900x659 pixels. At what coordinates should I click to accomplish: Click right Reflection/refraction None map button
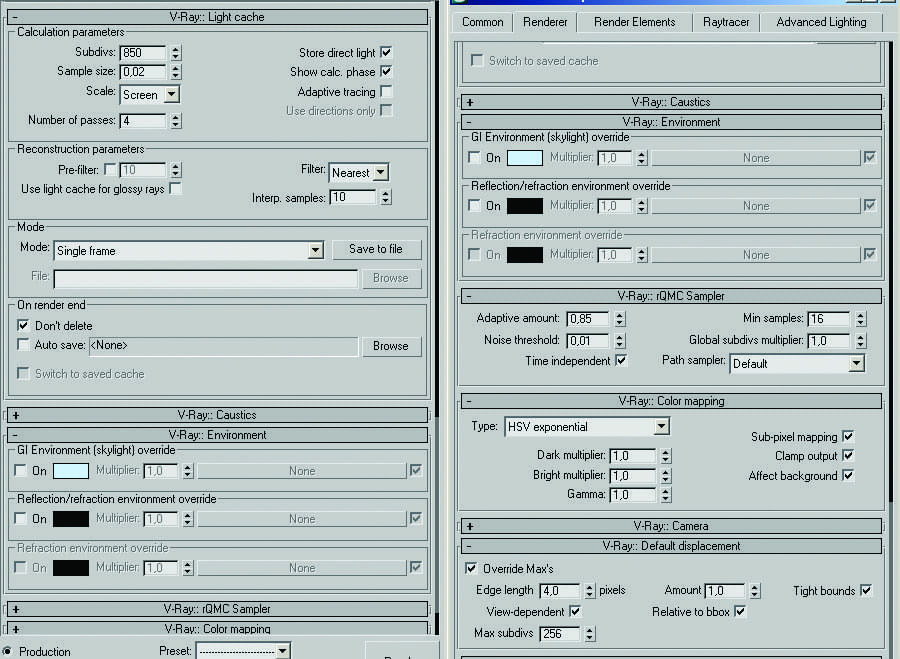click(x=756, y=206)
